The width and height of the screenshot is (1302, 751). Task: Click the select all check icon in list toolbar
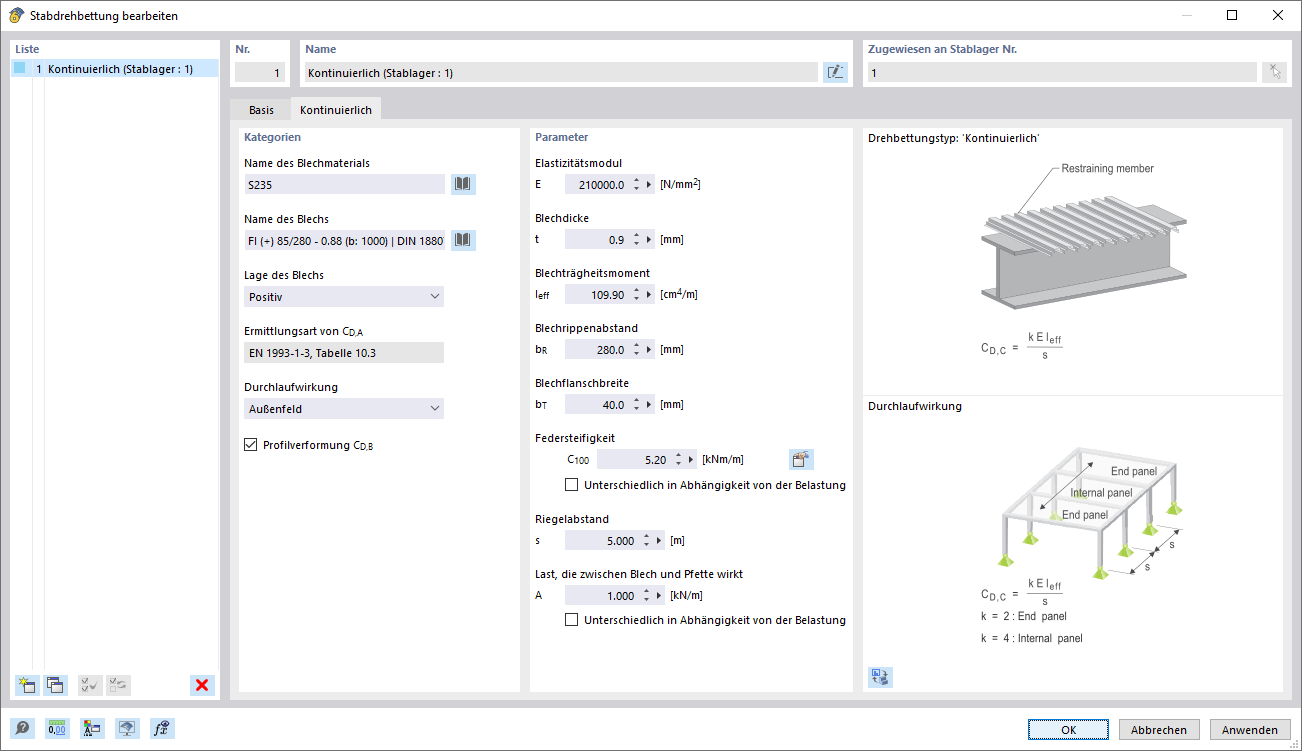point(89,685)
